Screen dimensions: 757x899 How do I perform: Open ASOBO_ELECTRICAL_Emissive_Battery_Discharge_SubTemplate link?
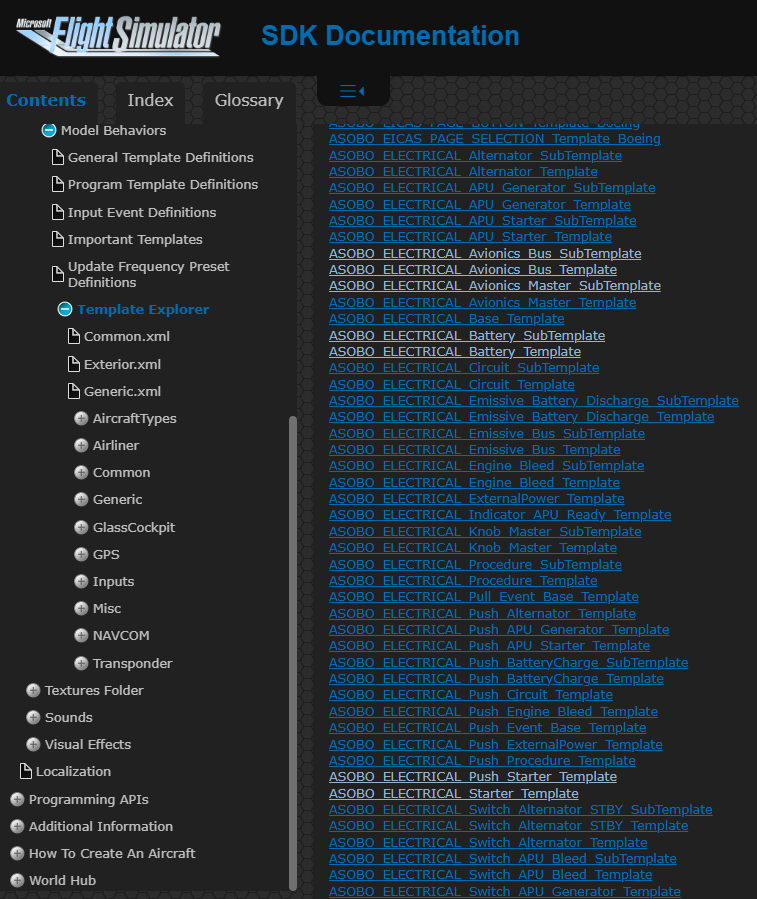534,400
